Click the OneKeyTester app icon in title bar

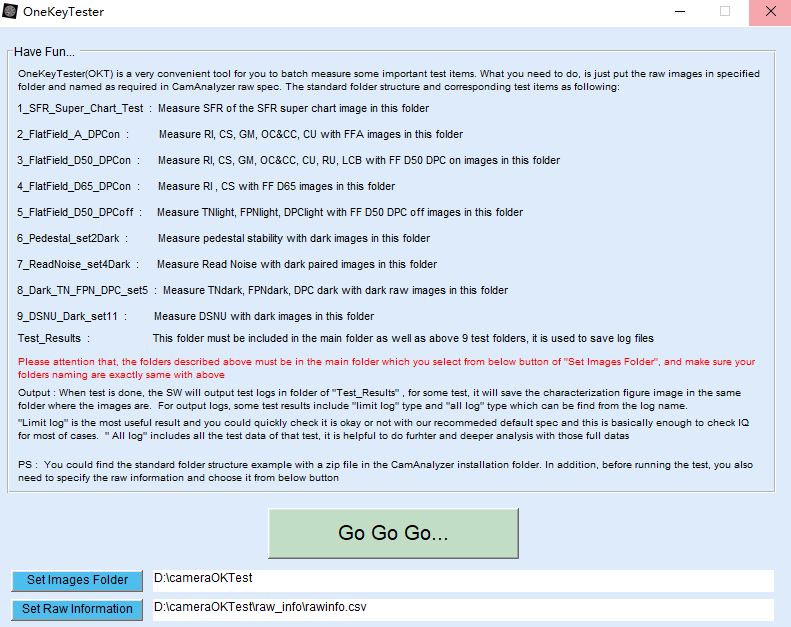10,11
